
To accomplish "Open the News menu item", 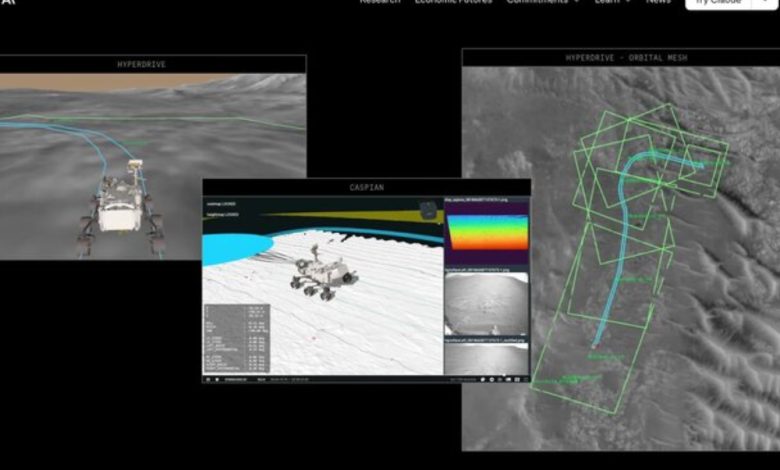I will click(x=658, y=2).
